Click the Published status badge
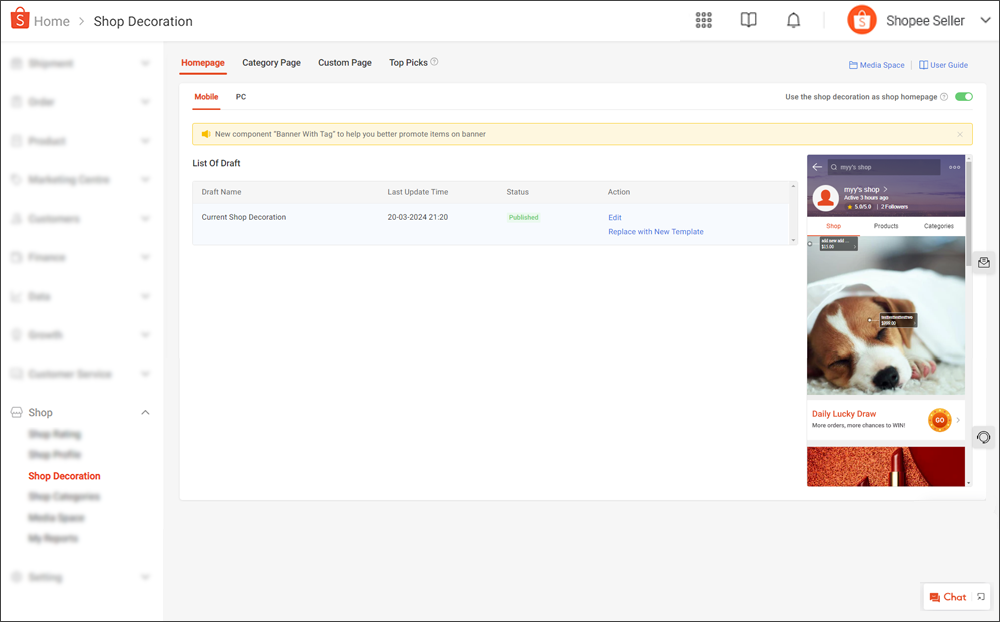The height and width of the screenshot is (622, 1000). (524, 218)
